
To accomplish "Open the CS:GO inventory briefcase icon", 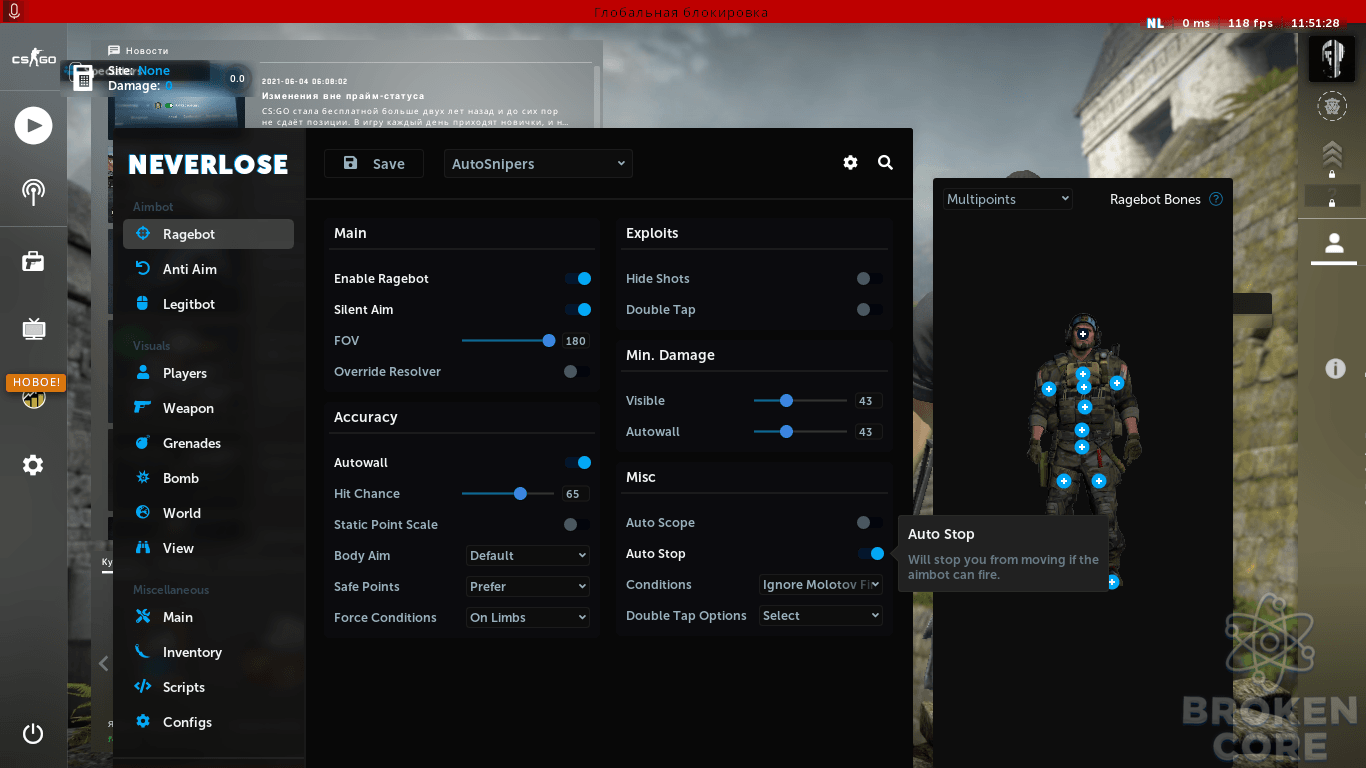I will coord(33,261).
